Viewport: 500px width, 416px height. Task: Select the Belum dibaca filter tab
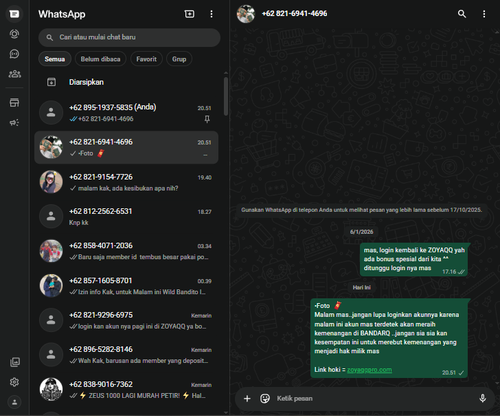coord(100,59)
